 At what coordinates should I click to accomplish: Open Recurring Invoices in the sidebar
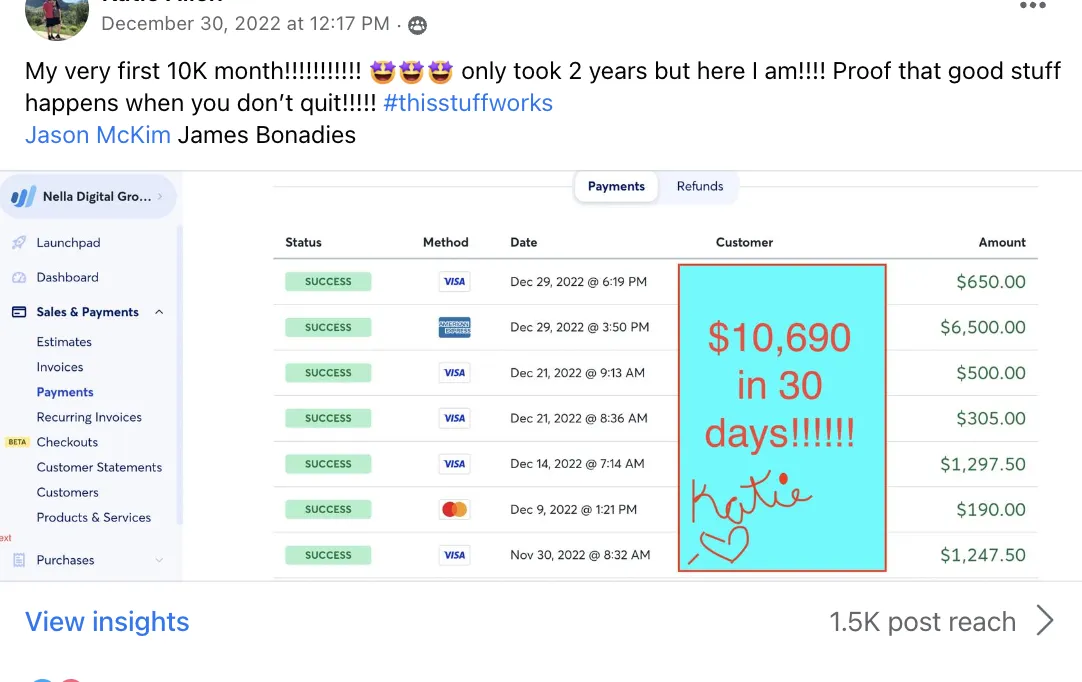pyautogui.click(x=89, y=417)
